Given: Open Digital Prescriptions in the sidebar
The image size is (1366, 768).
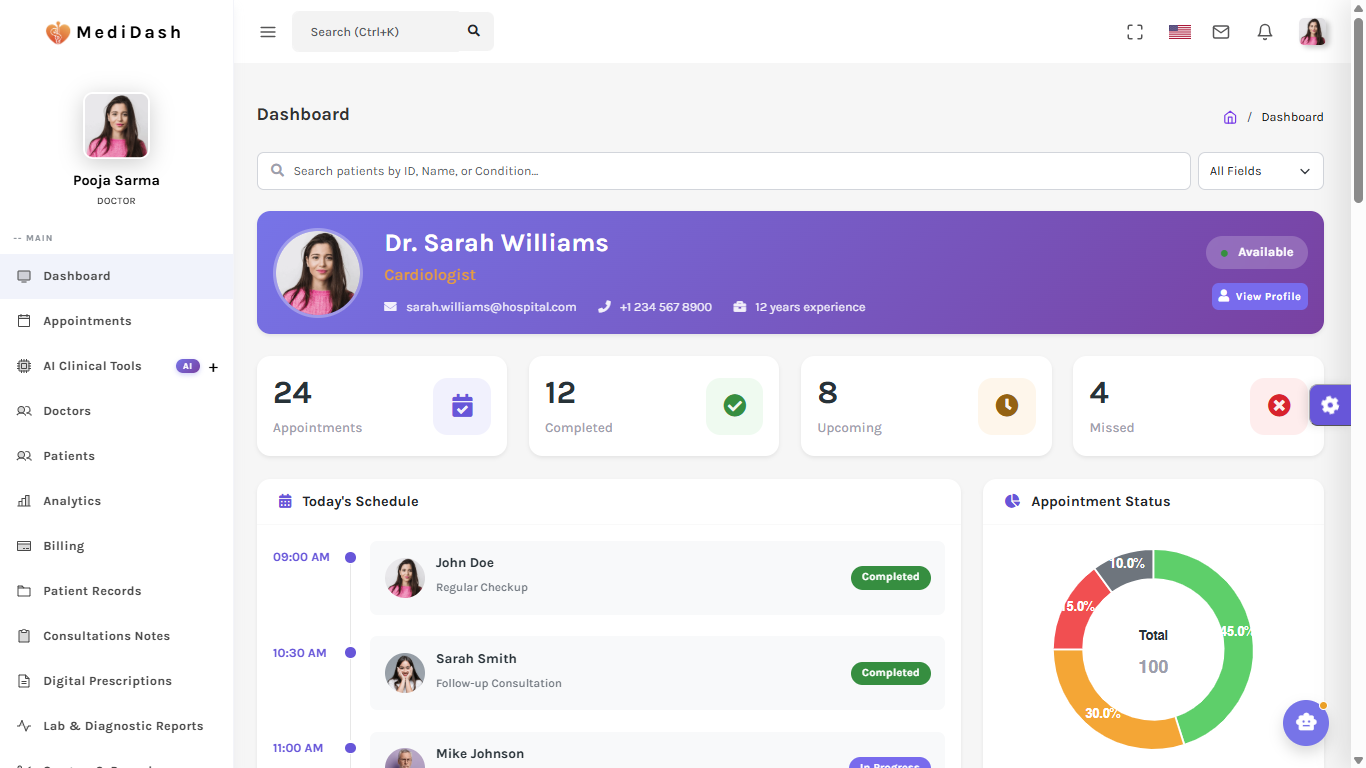Looking at the screenshot, I should 117,681.
